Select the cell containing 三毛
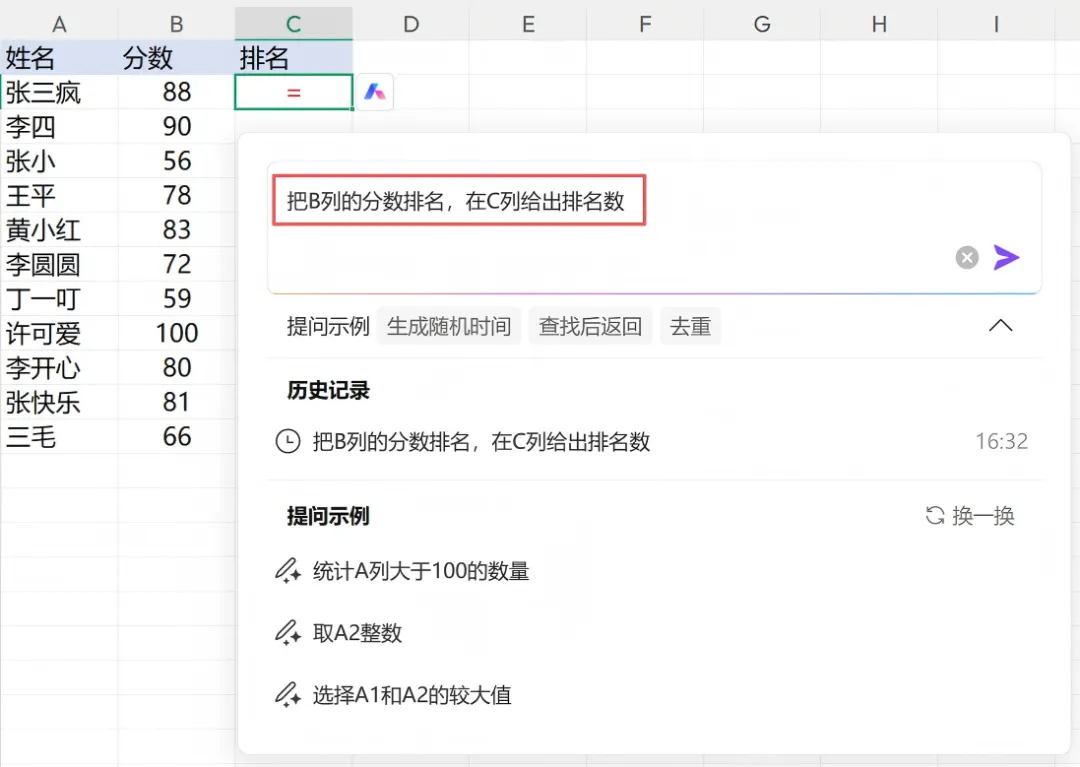 [59, 437]
